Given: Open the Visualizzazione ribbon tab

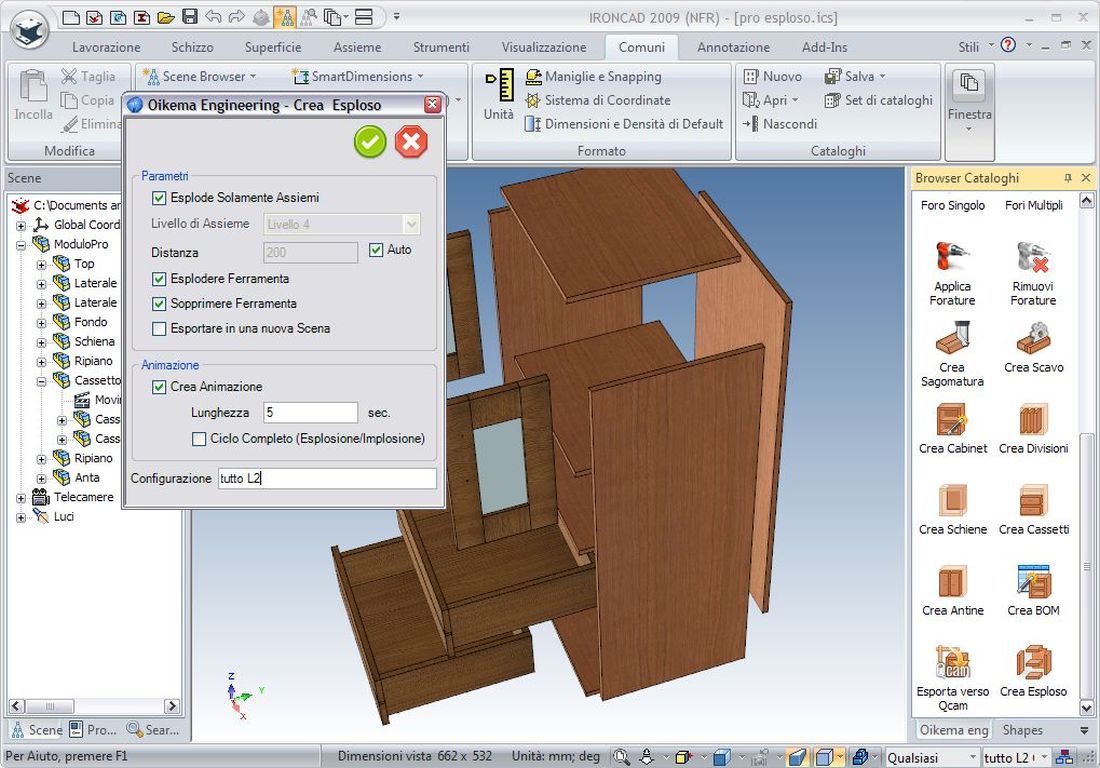Looking at the screenshot, I should pos(543,47).
